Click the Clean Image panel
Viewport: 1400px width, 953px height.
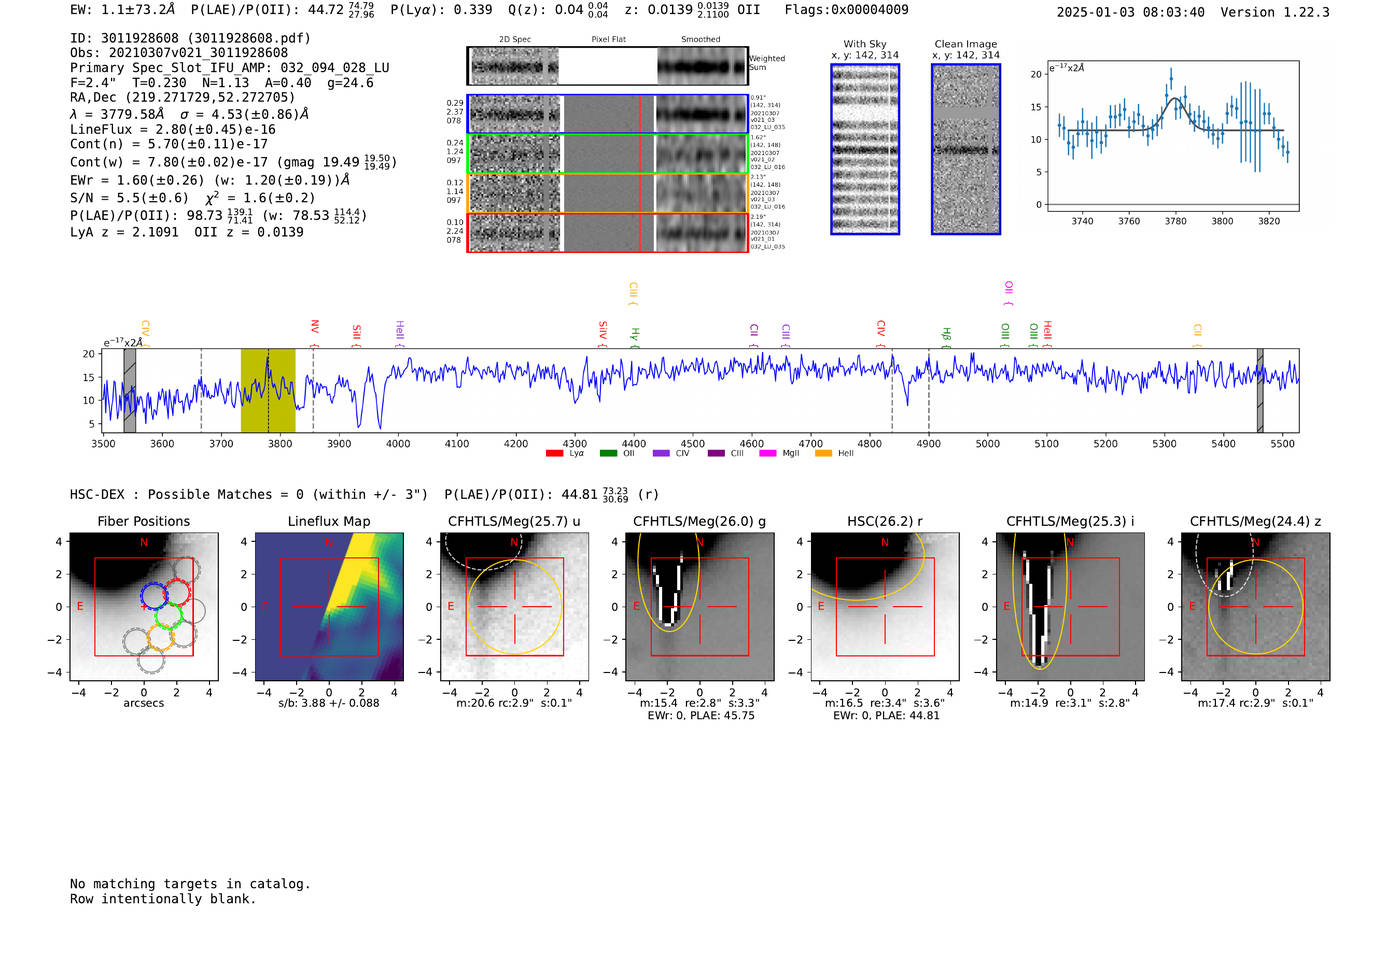click(x=966, y=149)
